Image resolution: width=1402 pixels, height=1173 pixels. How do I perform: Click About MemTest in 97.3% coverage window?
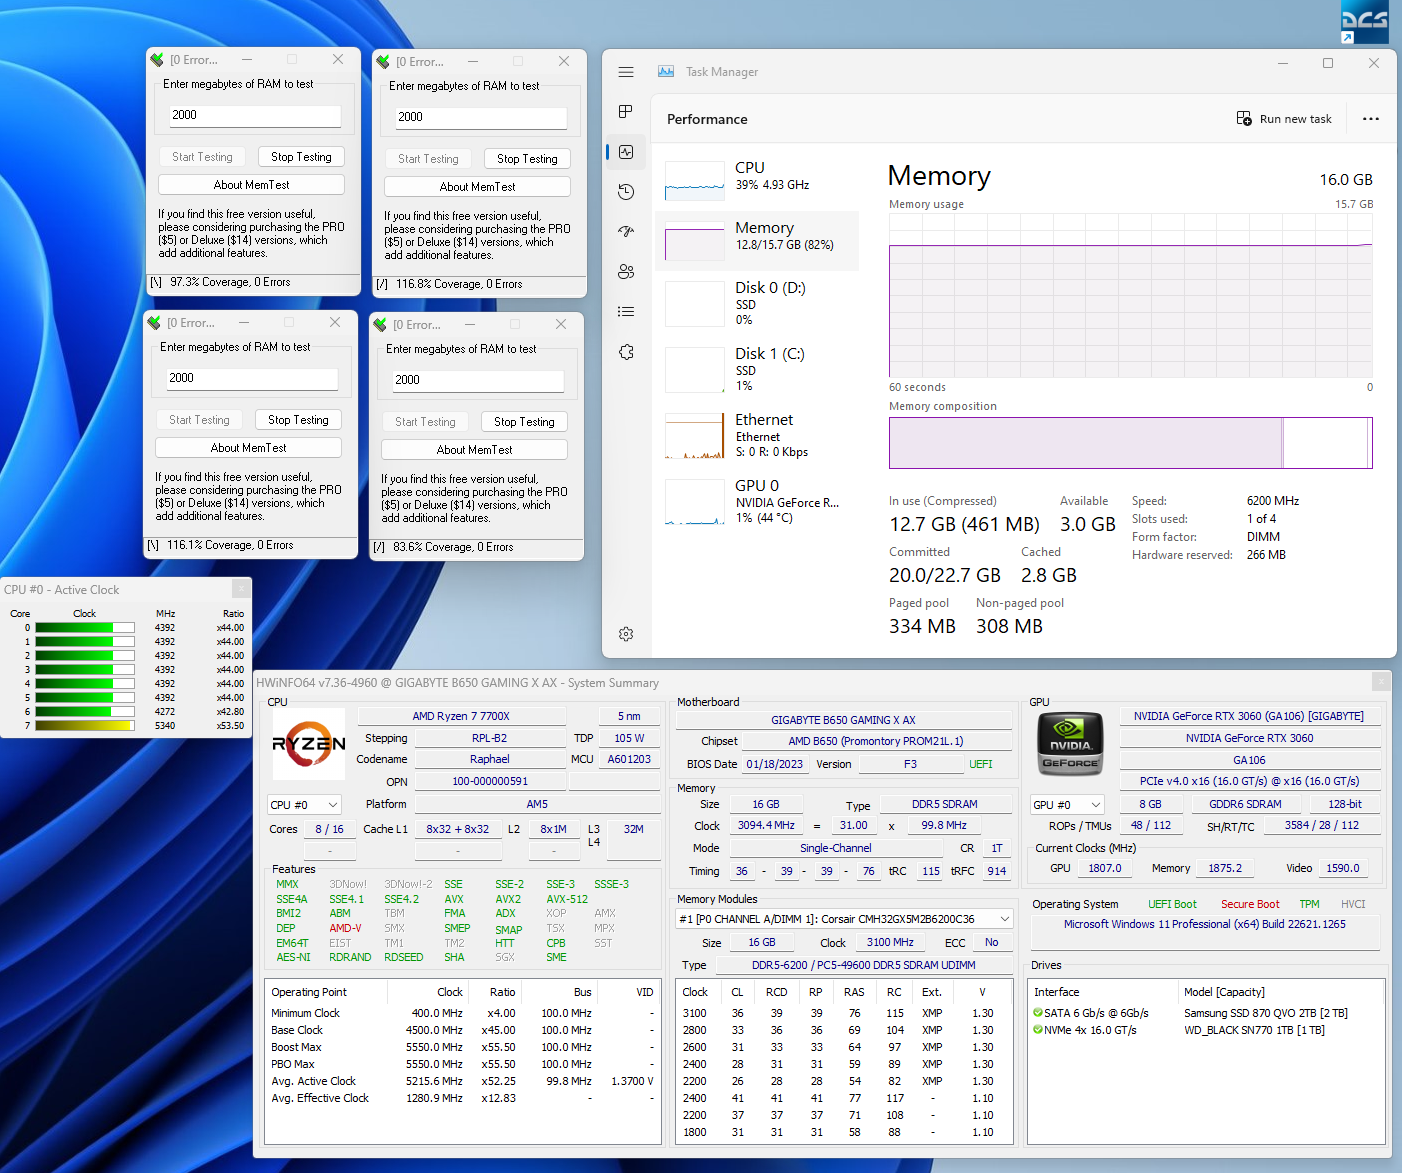point(251,185)
